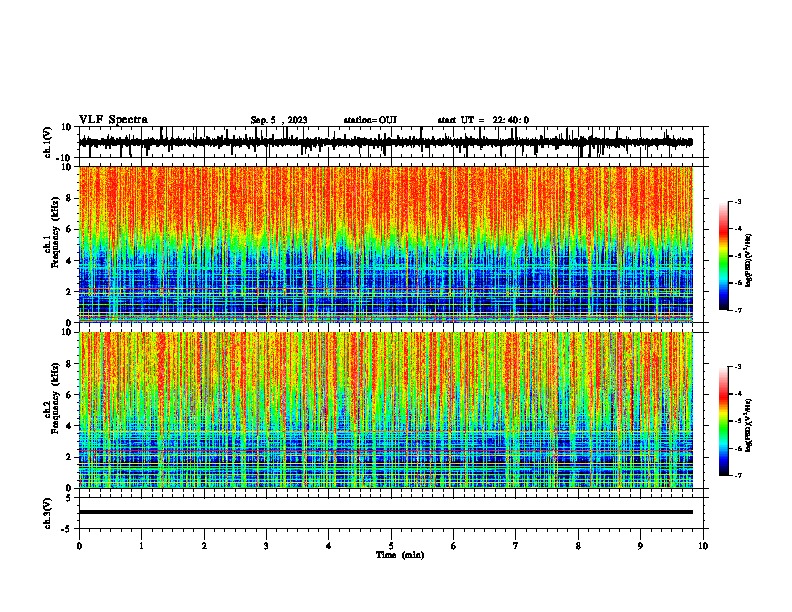Click the "start UT = 22:40: 0" header text

coord(483,120)
